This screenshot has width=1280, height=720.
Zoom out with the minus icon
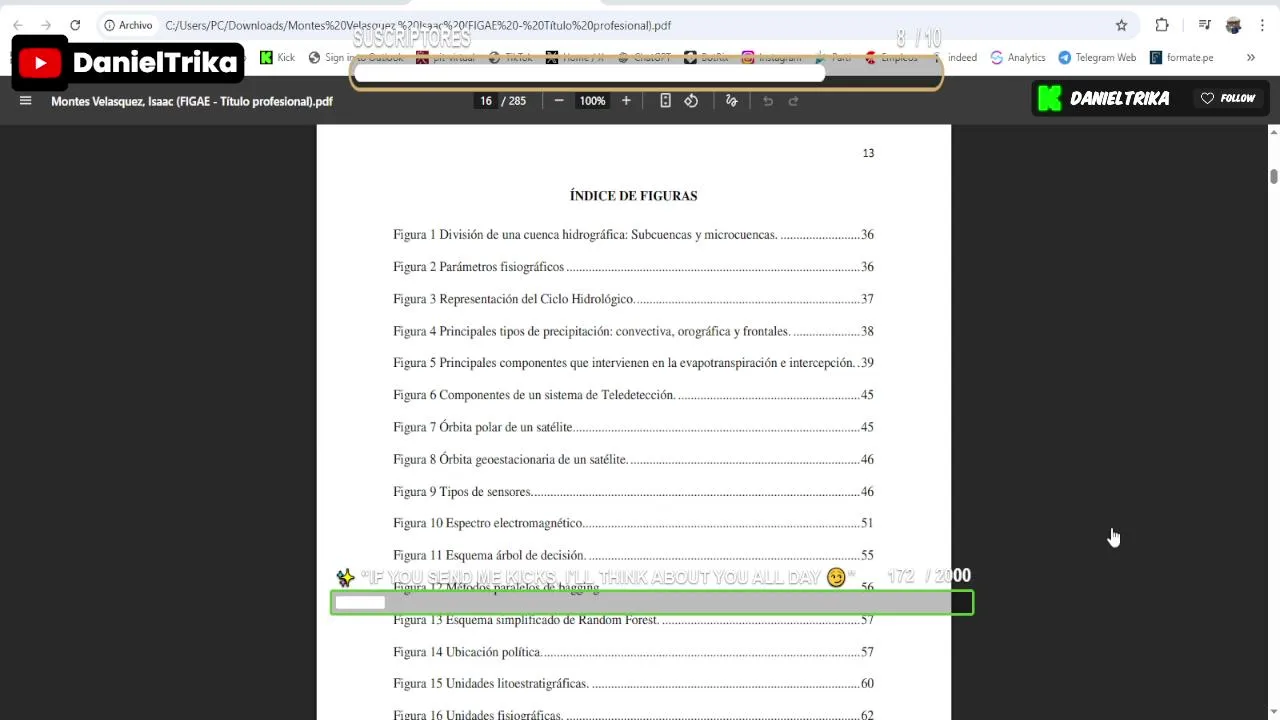(559, 100)
